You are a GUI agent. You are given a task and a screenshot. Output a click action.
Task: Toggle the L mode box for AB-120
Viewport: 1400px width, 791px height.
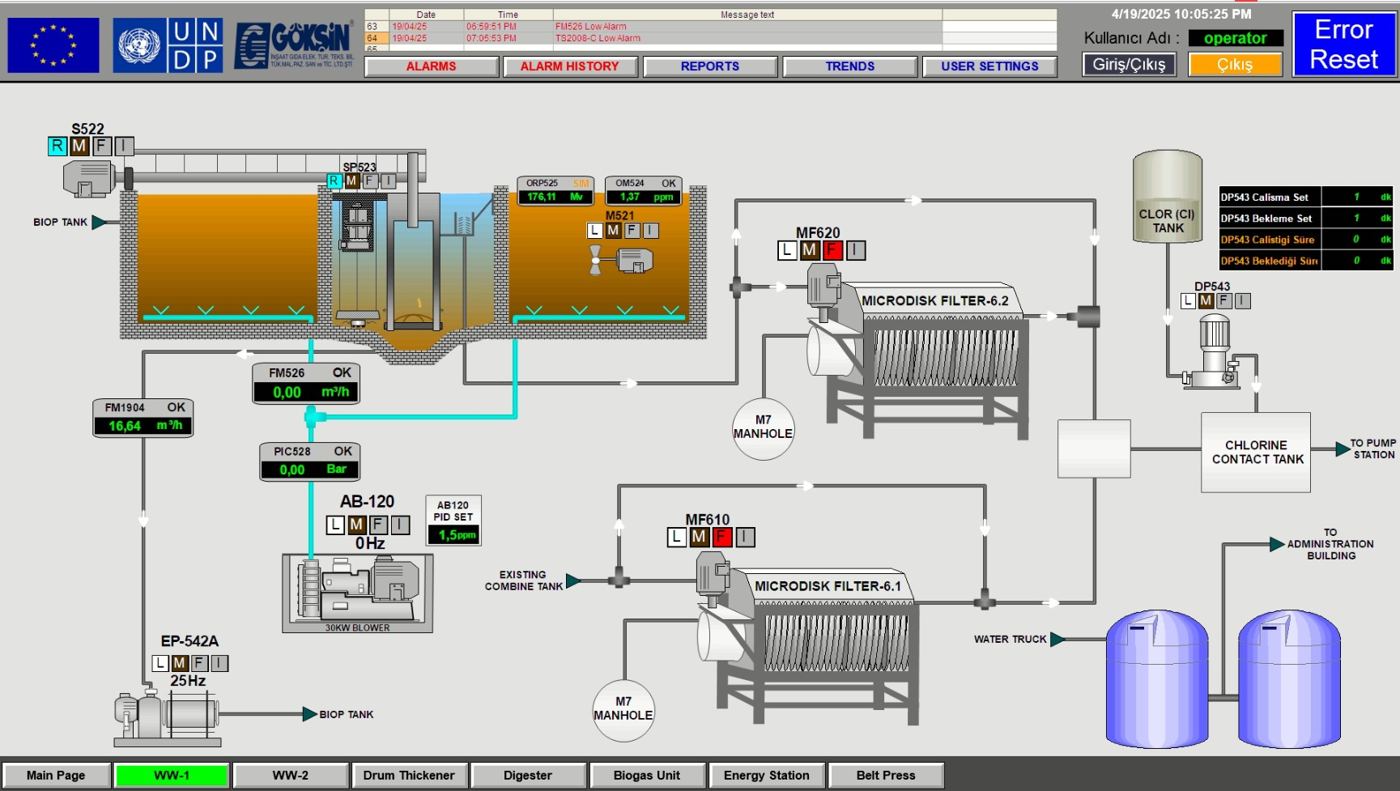pos(335,525)
